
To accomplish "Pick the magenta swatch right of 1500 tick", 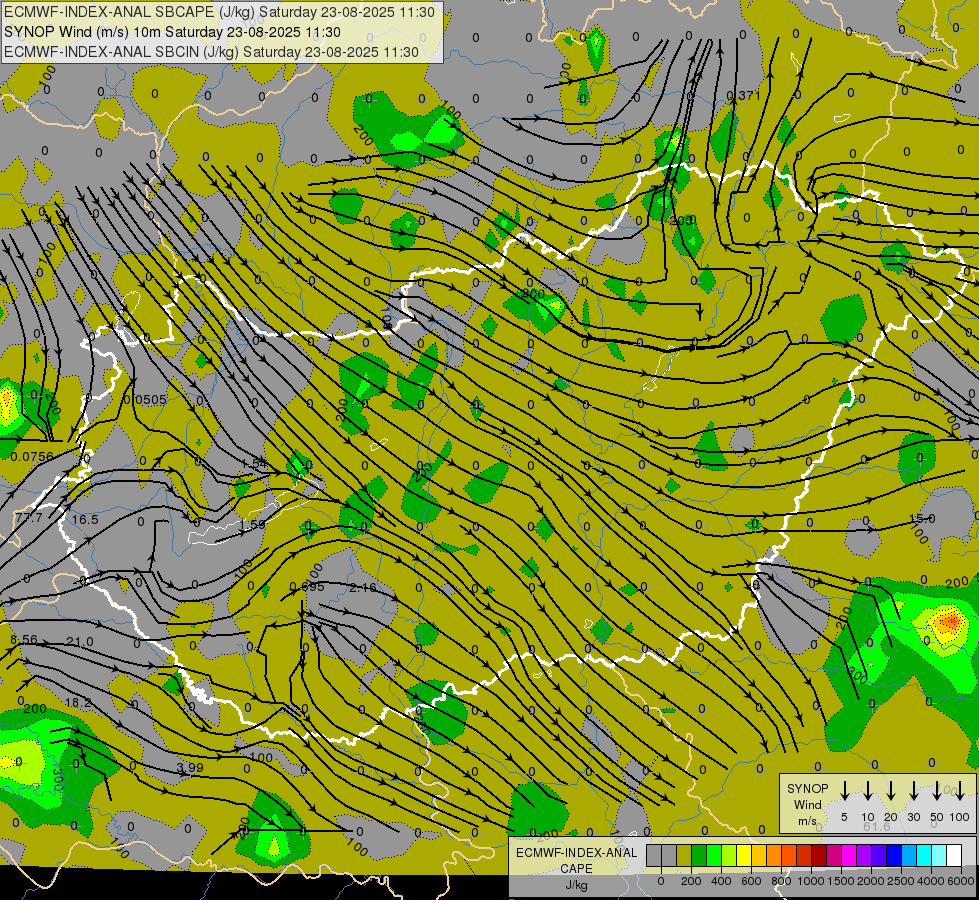I will coord(849,855).
